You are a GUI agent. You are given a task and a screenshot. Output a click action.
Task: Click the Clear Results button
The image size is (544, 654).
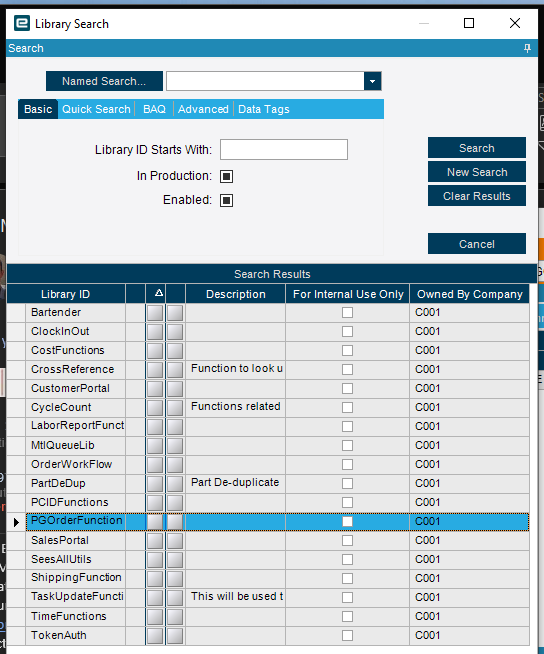click(x=477, y=196)
